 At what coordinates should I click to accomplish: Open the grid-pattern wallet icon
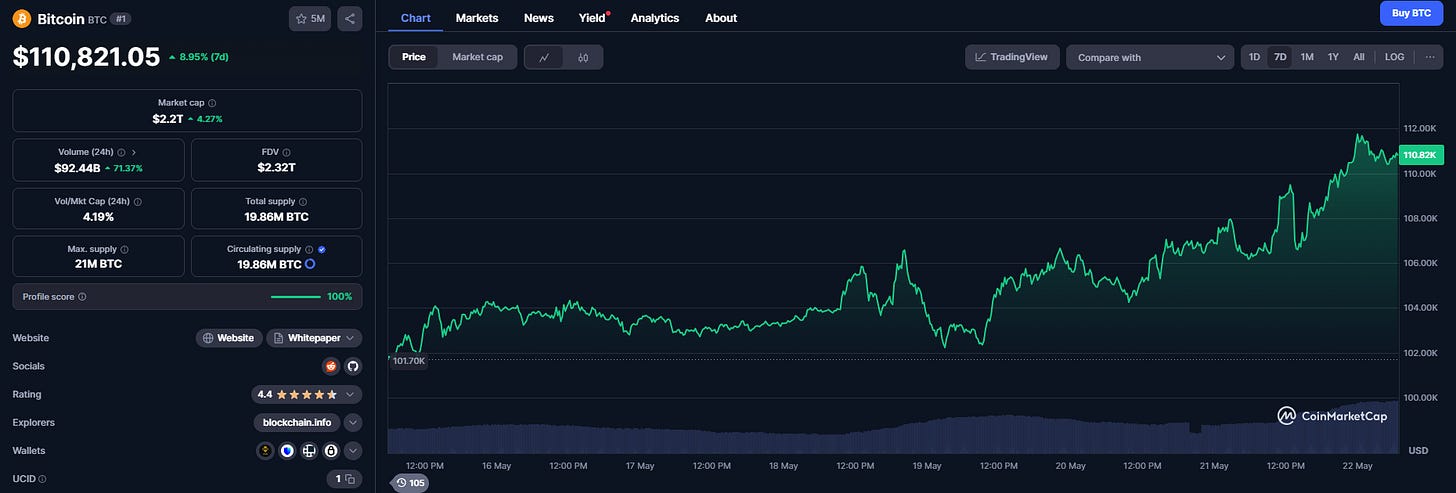pyautogui.click(x=309, y=451)
